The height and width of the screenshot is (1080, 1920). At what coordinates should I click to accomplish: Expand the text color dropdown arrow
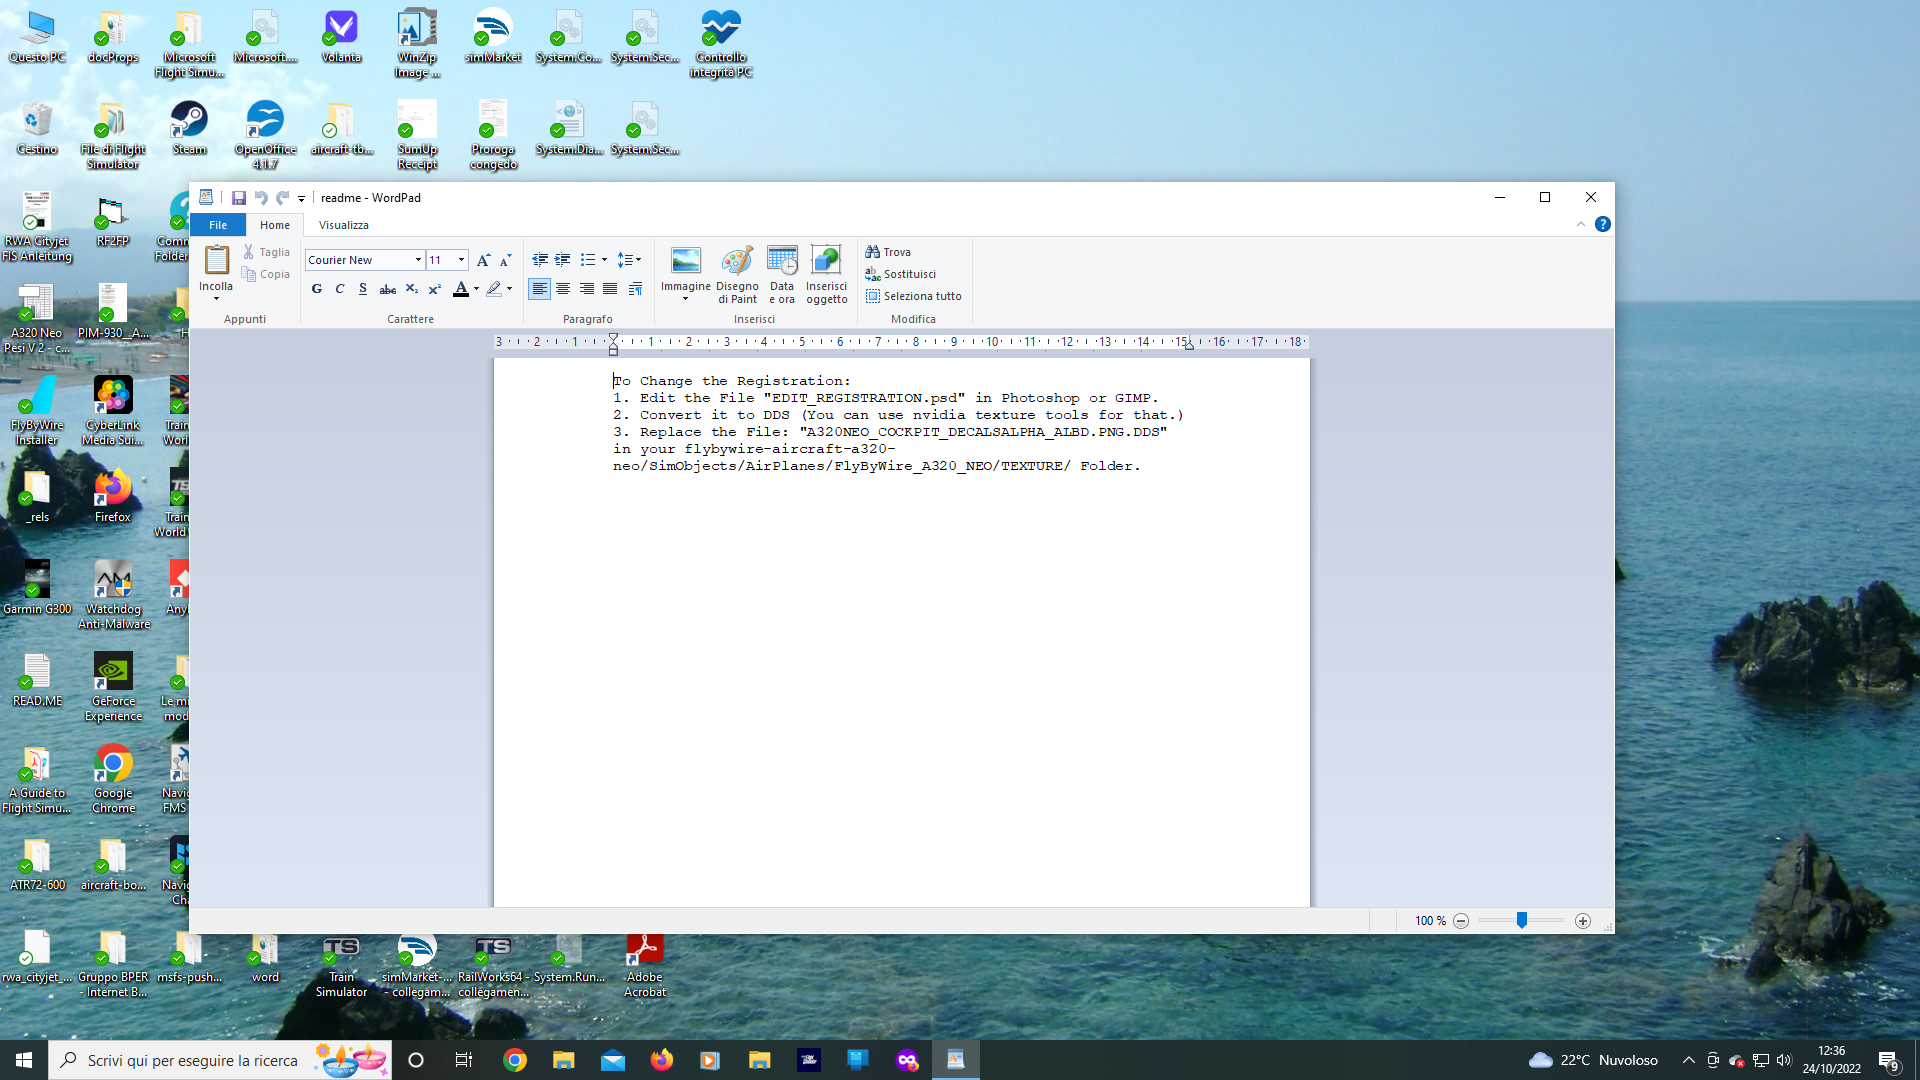[x=476, y=289]
